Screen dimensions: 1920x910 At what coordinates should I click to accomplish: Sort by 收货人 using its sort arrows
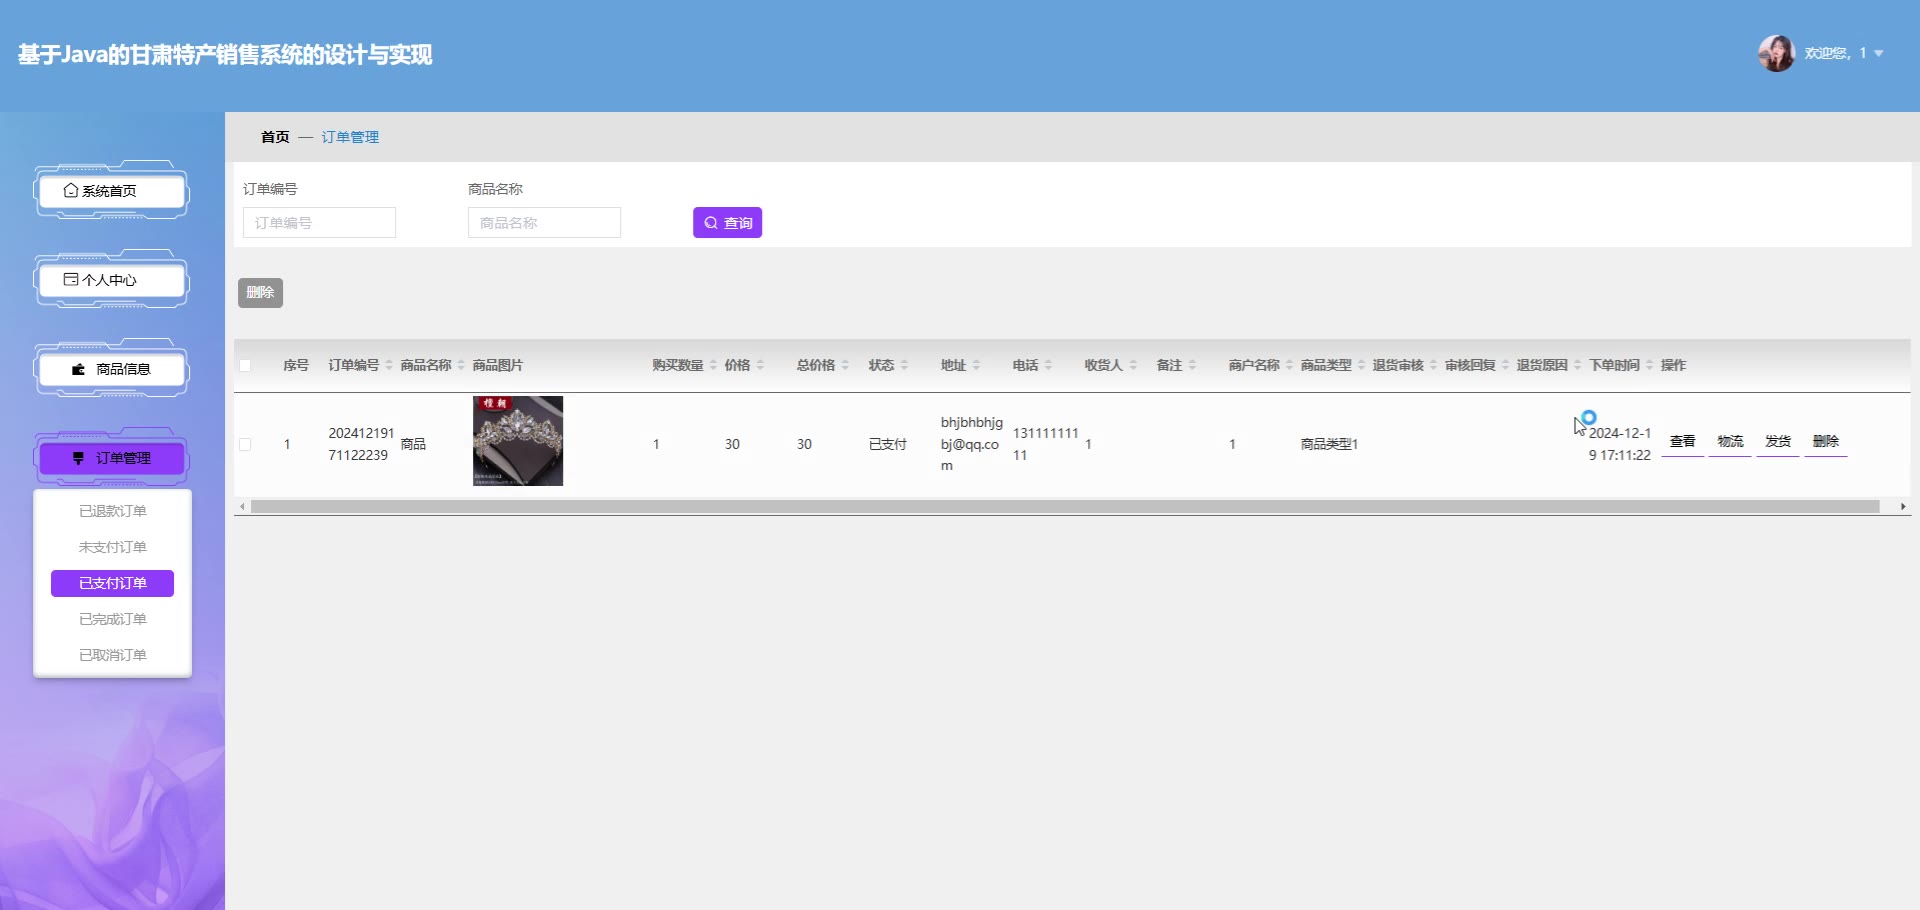tap(1133, 365)
